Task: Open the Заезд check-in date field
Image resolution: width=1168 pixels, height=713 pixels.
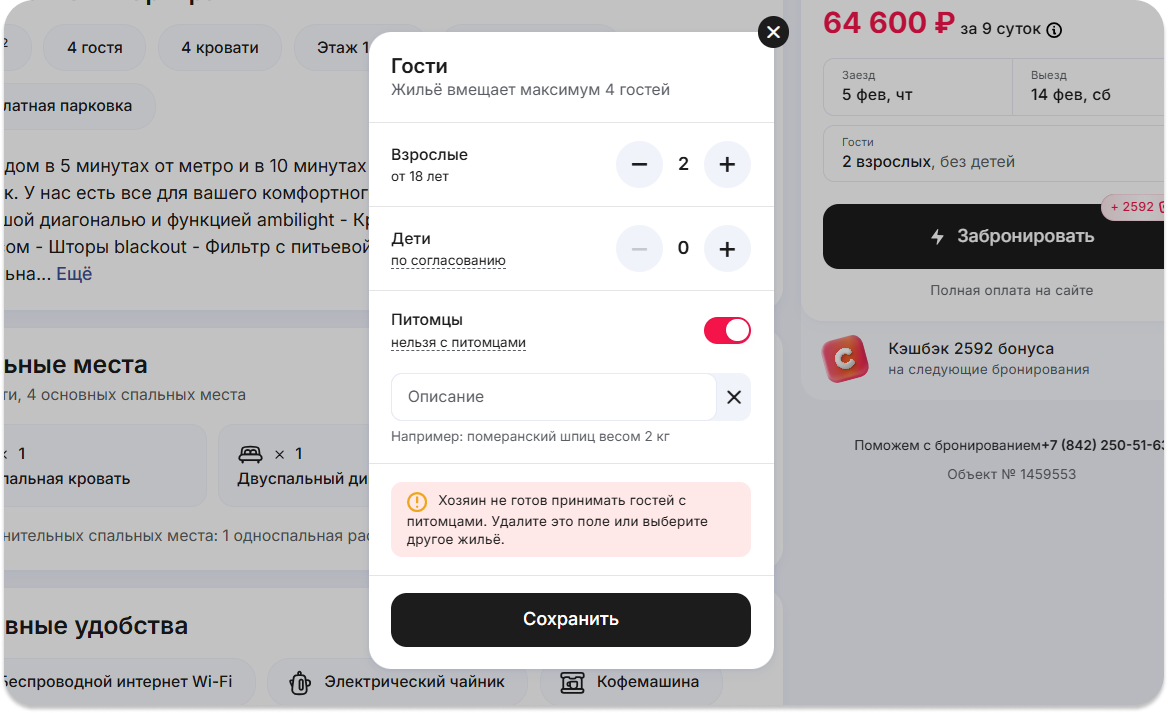Action: (918, 86)
